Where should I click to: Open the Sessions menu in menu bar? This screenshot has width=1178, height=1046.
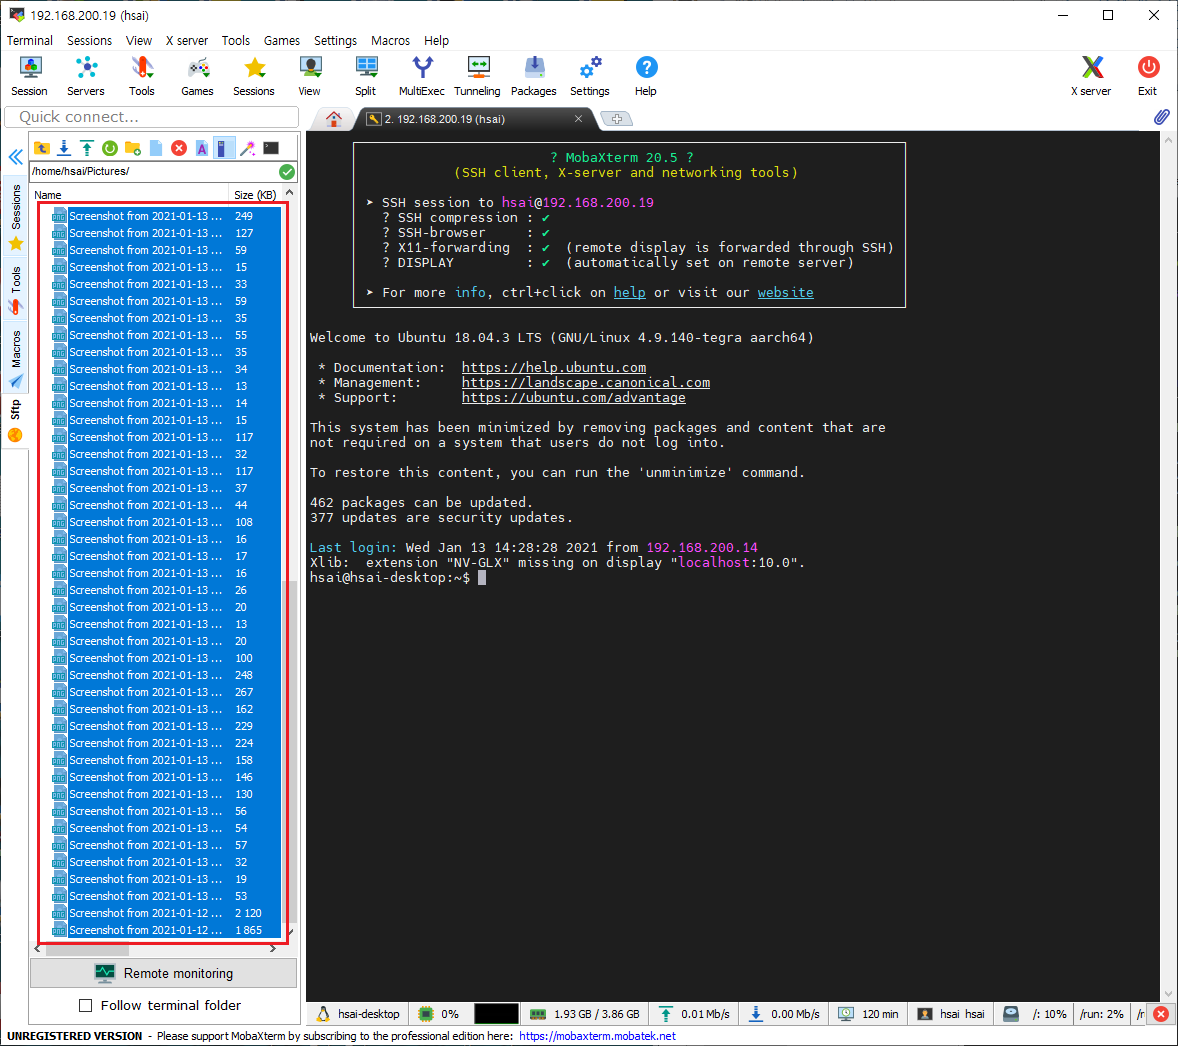(89, 41)
